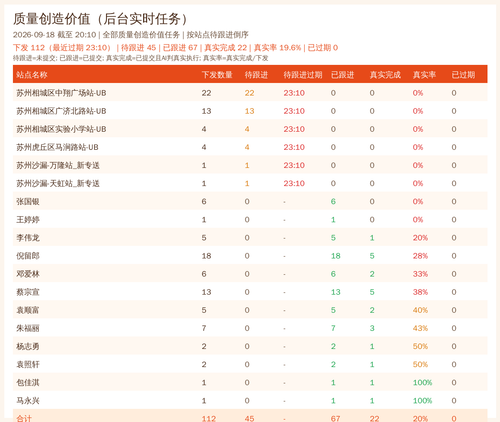Select the 苏州相城区广济北路站-UB station name
The height and width of the screenshot is (422, 500).
pos(61,111)
